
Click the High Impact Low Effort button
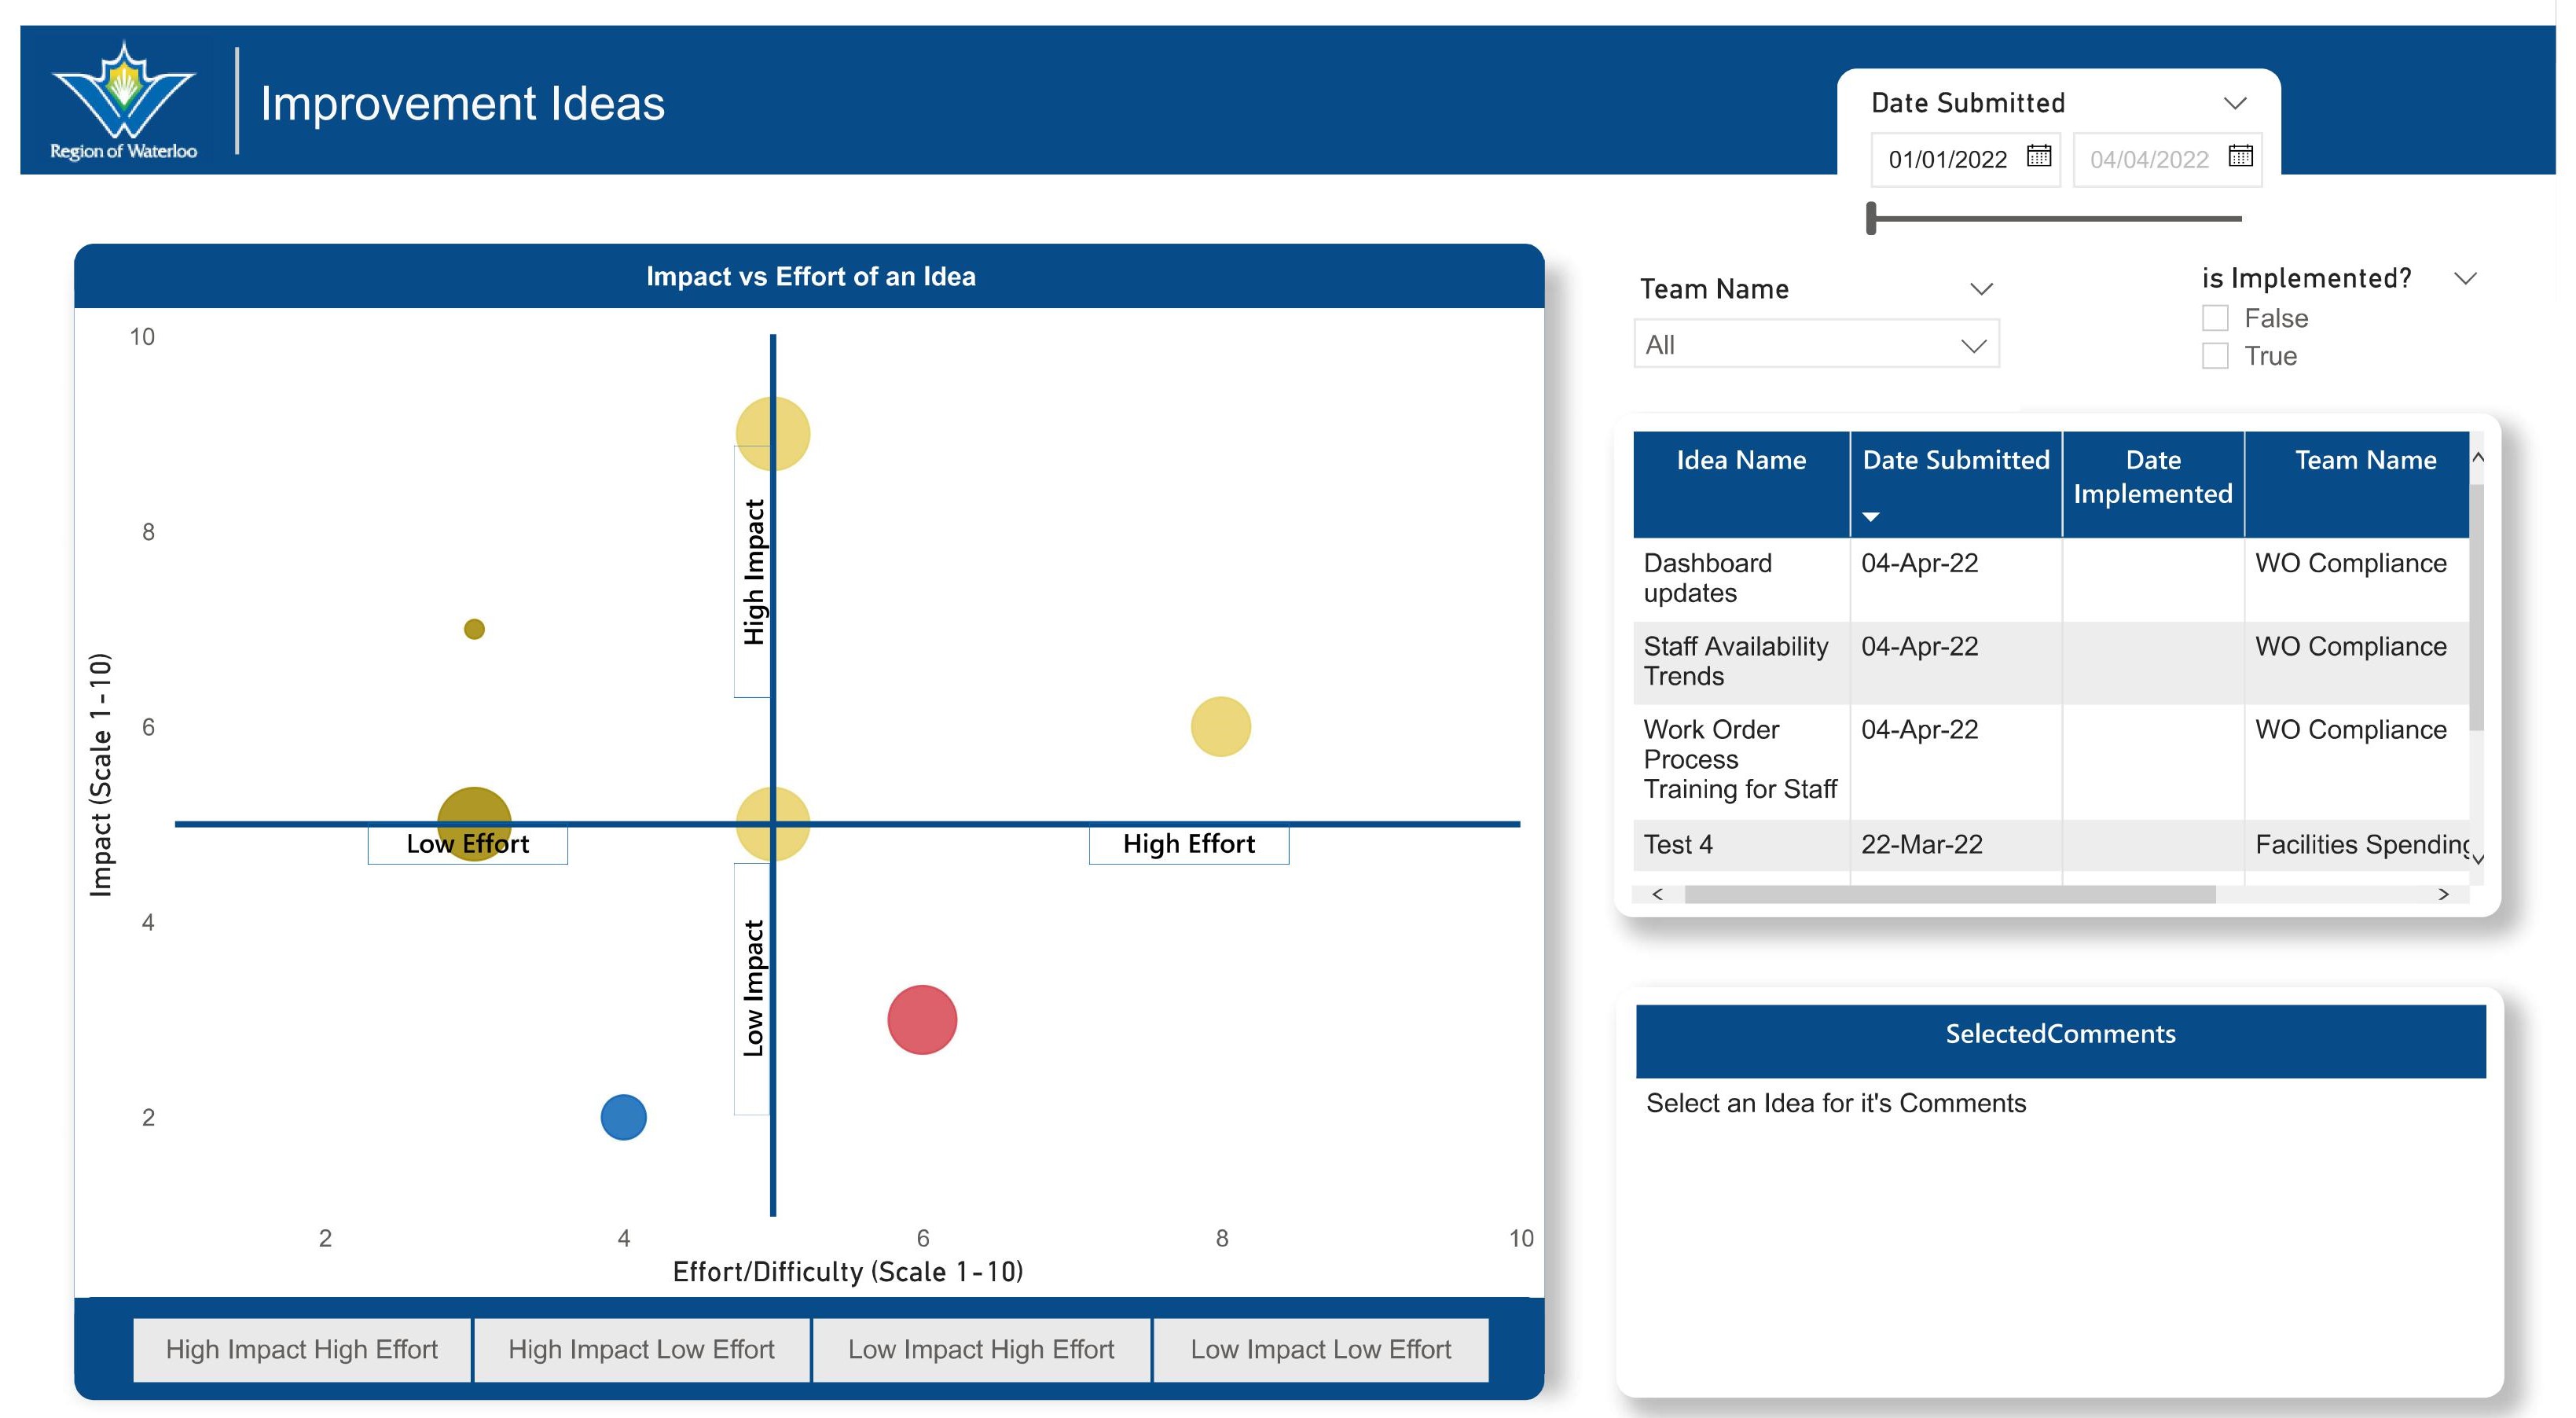coord(641,1349)
